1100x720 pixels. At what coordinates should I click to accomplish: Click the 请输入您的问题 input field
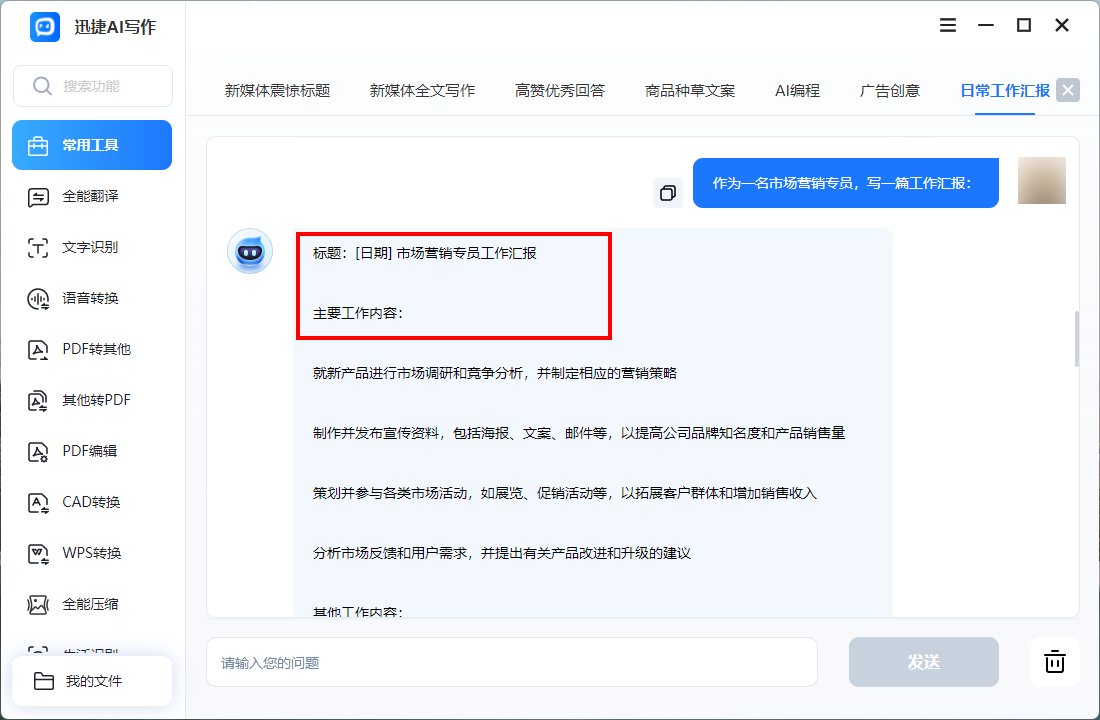[510, 661]
